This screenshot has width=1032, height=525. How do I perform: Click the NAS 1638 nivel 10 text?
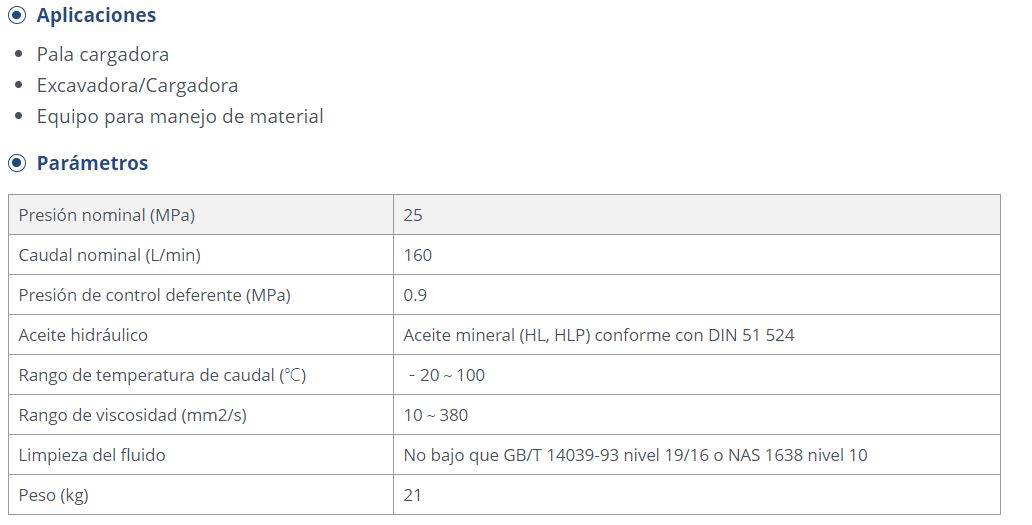[x=797, y=455]
